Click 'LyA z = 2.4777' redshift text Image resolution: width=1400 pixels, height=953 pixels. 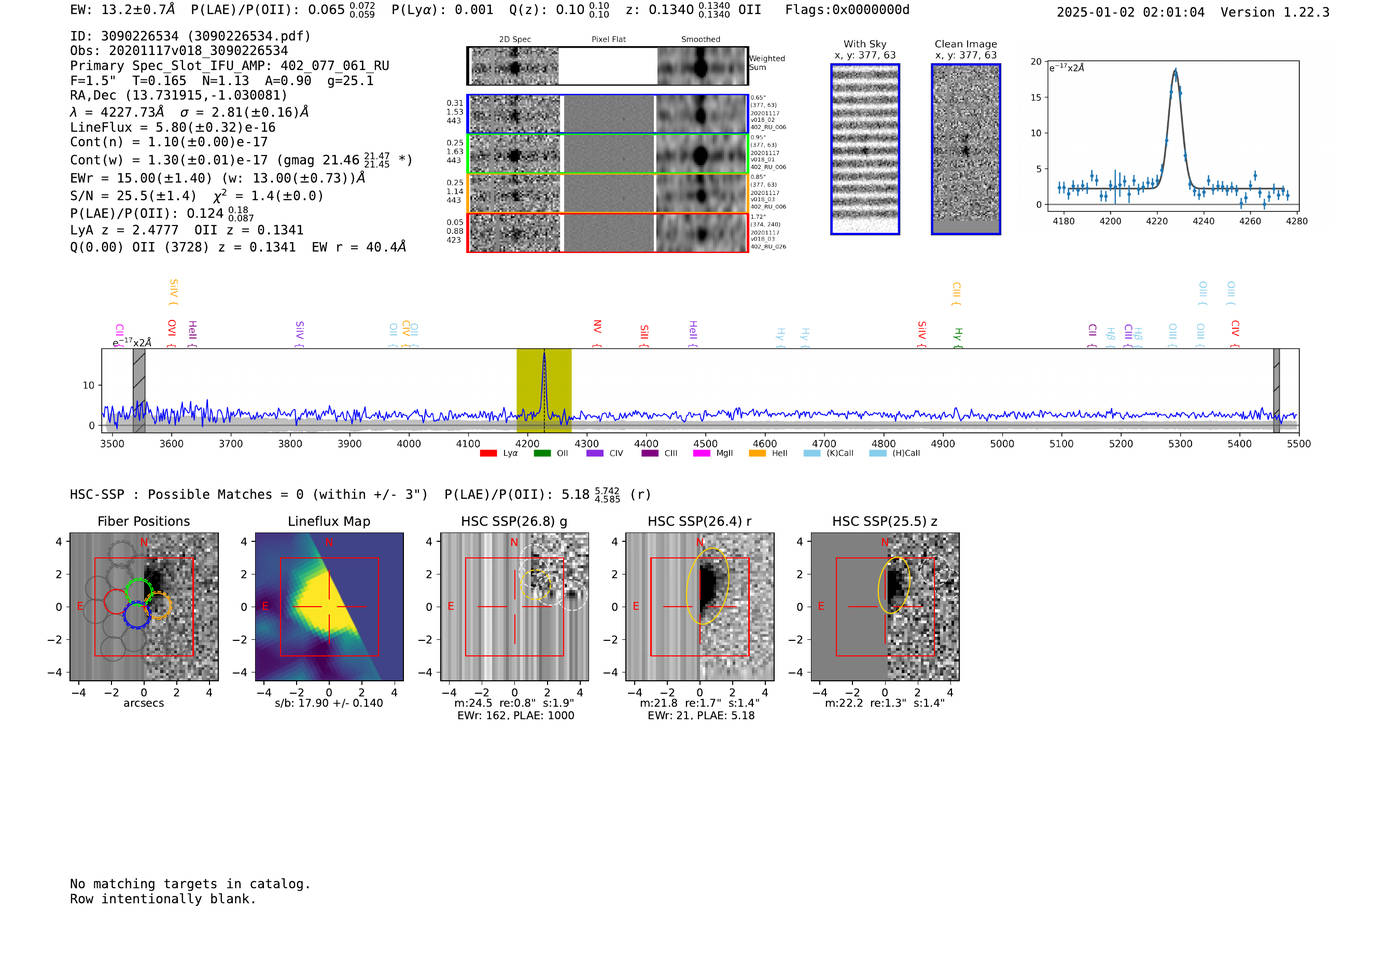pyautogui.click(x=124, y=230)
